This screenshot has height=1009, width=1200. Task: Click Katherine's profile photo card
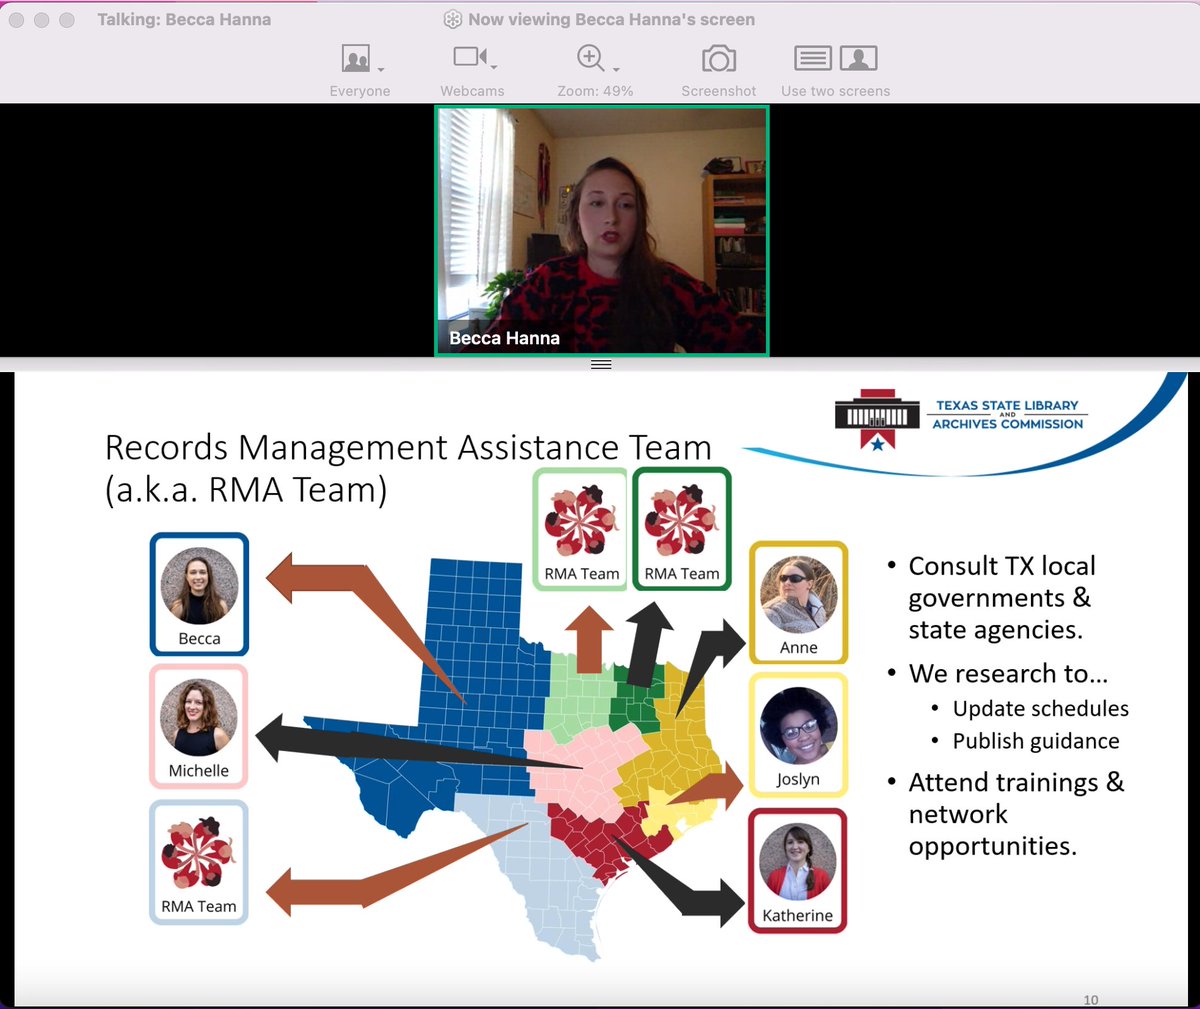(x=797, y=871)
